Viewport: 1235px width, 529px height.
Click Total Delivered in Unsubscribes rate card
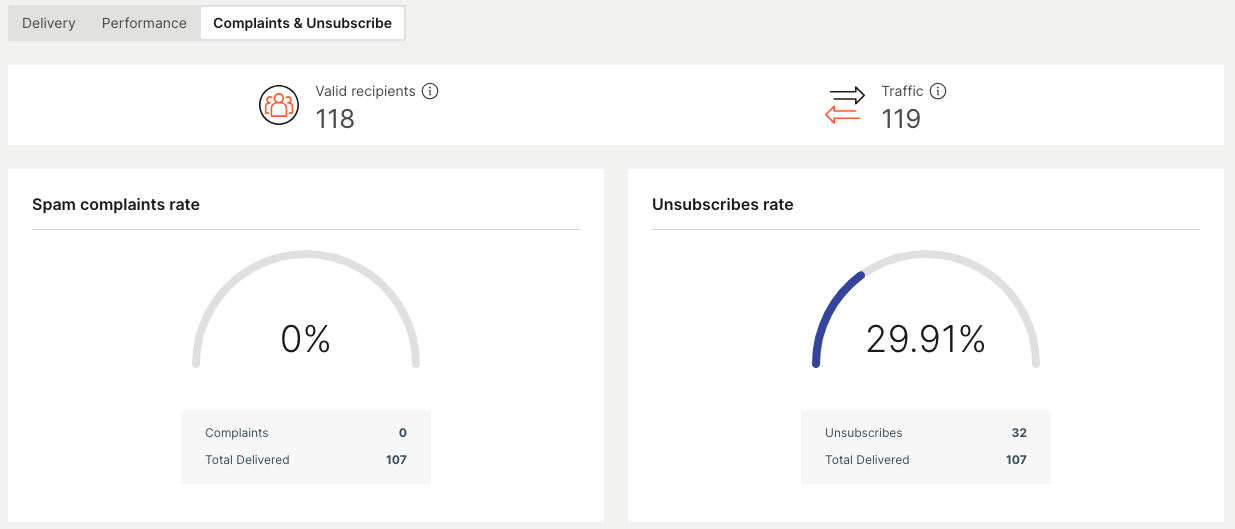[x=867, y=460]
